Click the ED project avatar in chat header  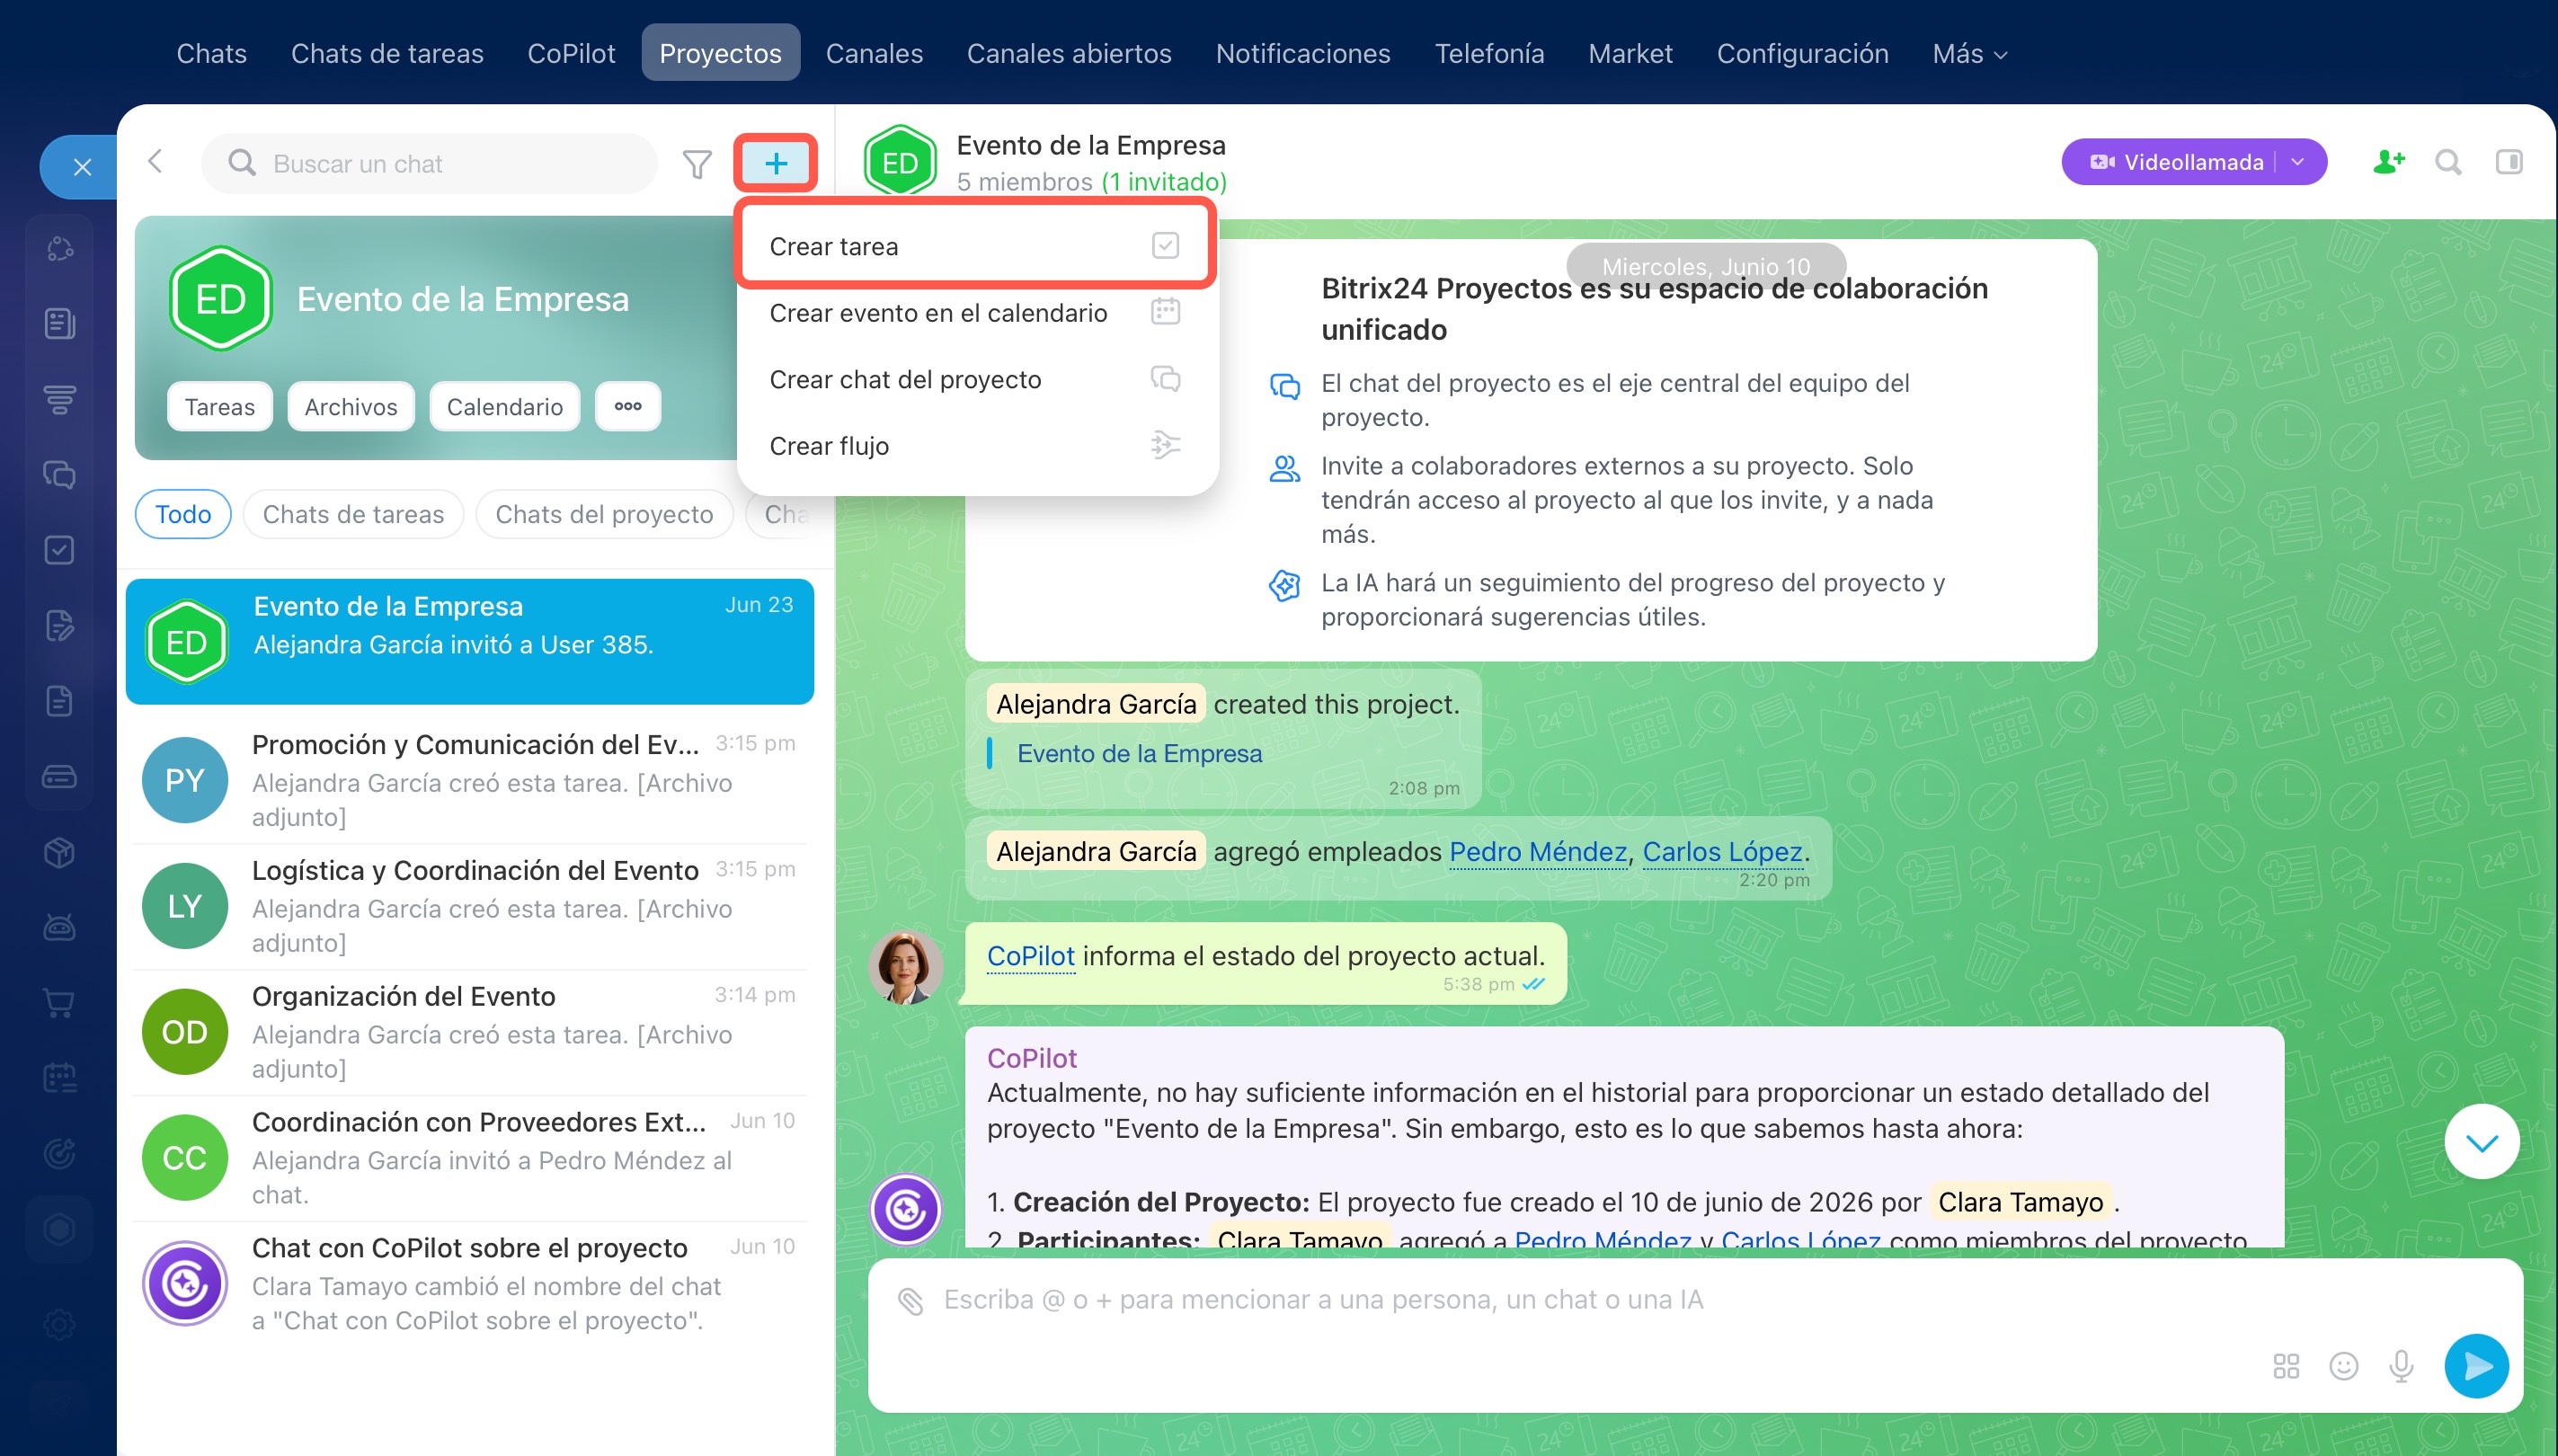pos(900,162)
